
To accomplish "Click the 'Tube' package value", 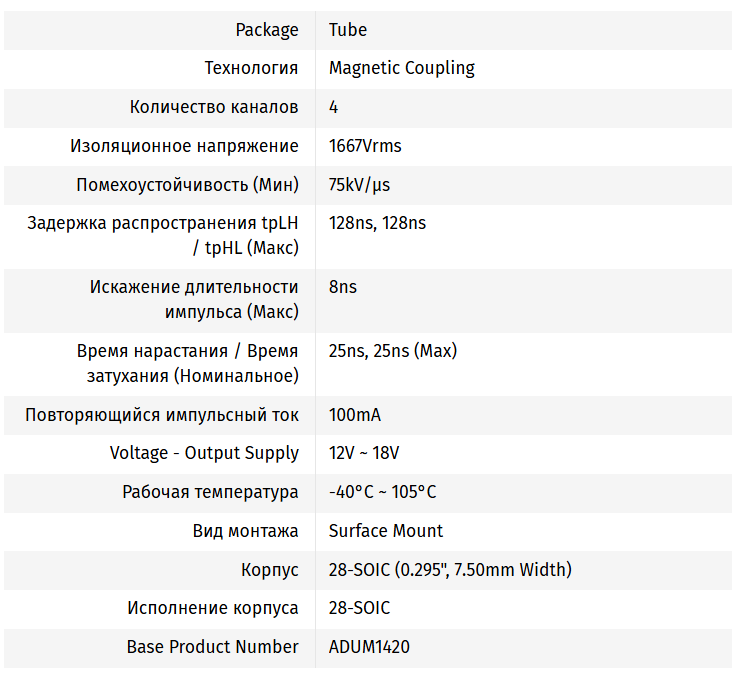I will (348, 30).
